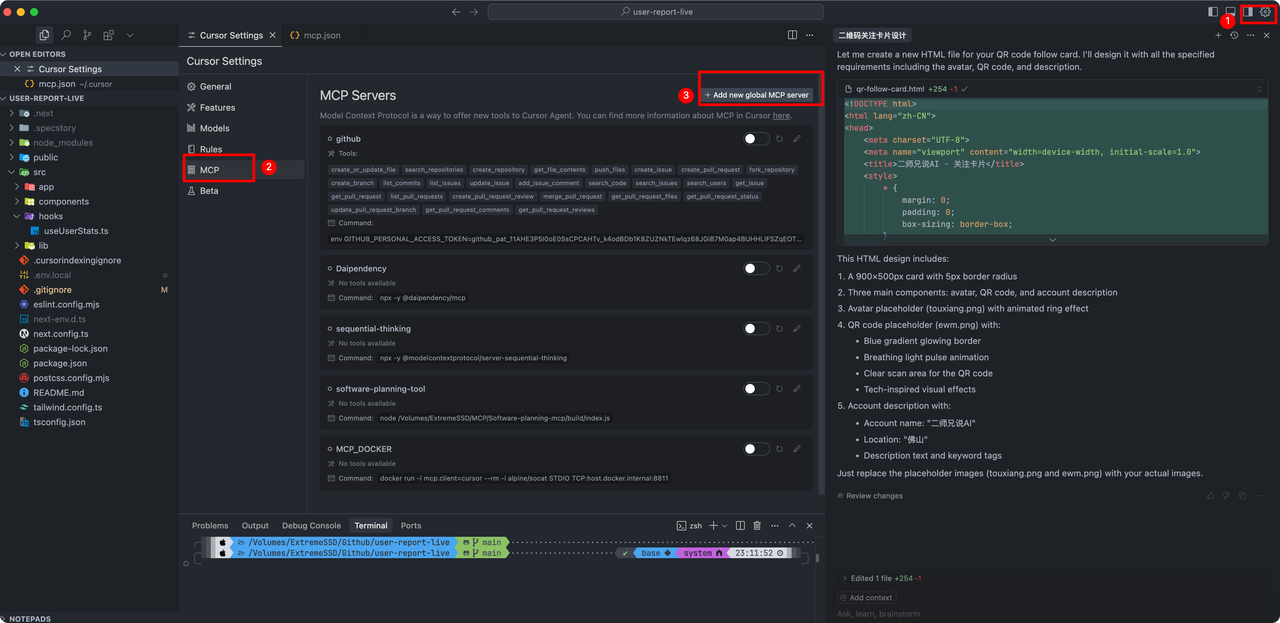Screen dimensions: 1280x623
Task: Switch to the mcp.json editor tab
Action: pos(316,35)
